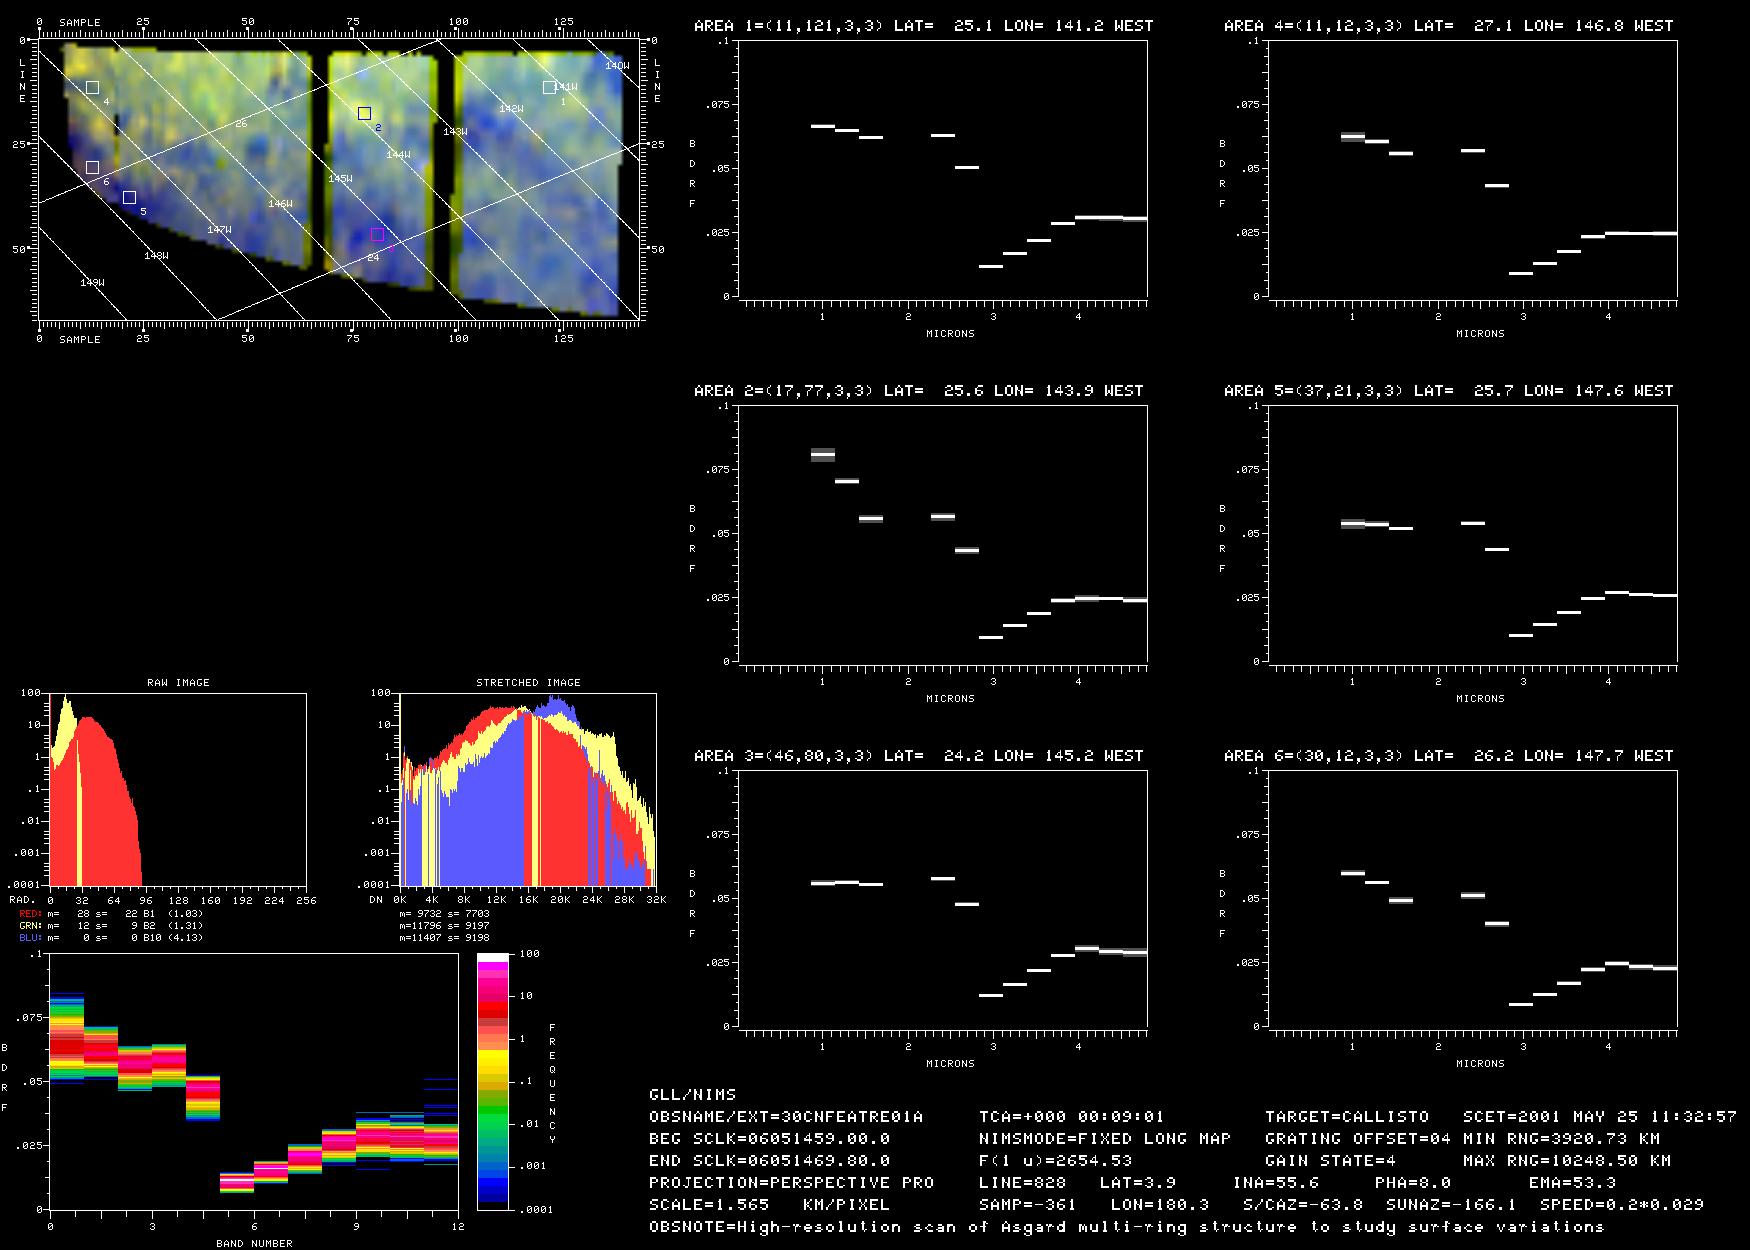
Task: Click the RED statistics legend line
Action: (111, 914)
